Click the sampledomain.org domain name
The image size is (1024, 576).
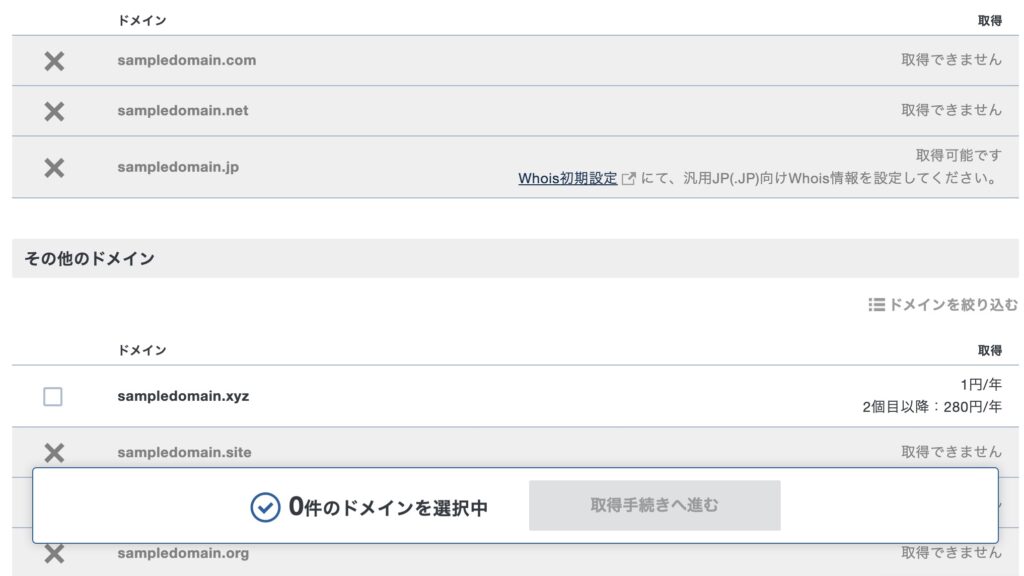(x=183, y=553)
